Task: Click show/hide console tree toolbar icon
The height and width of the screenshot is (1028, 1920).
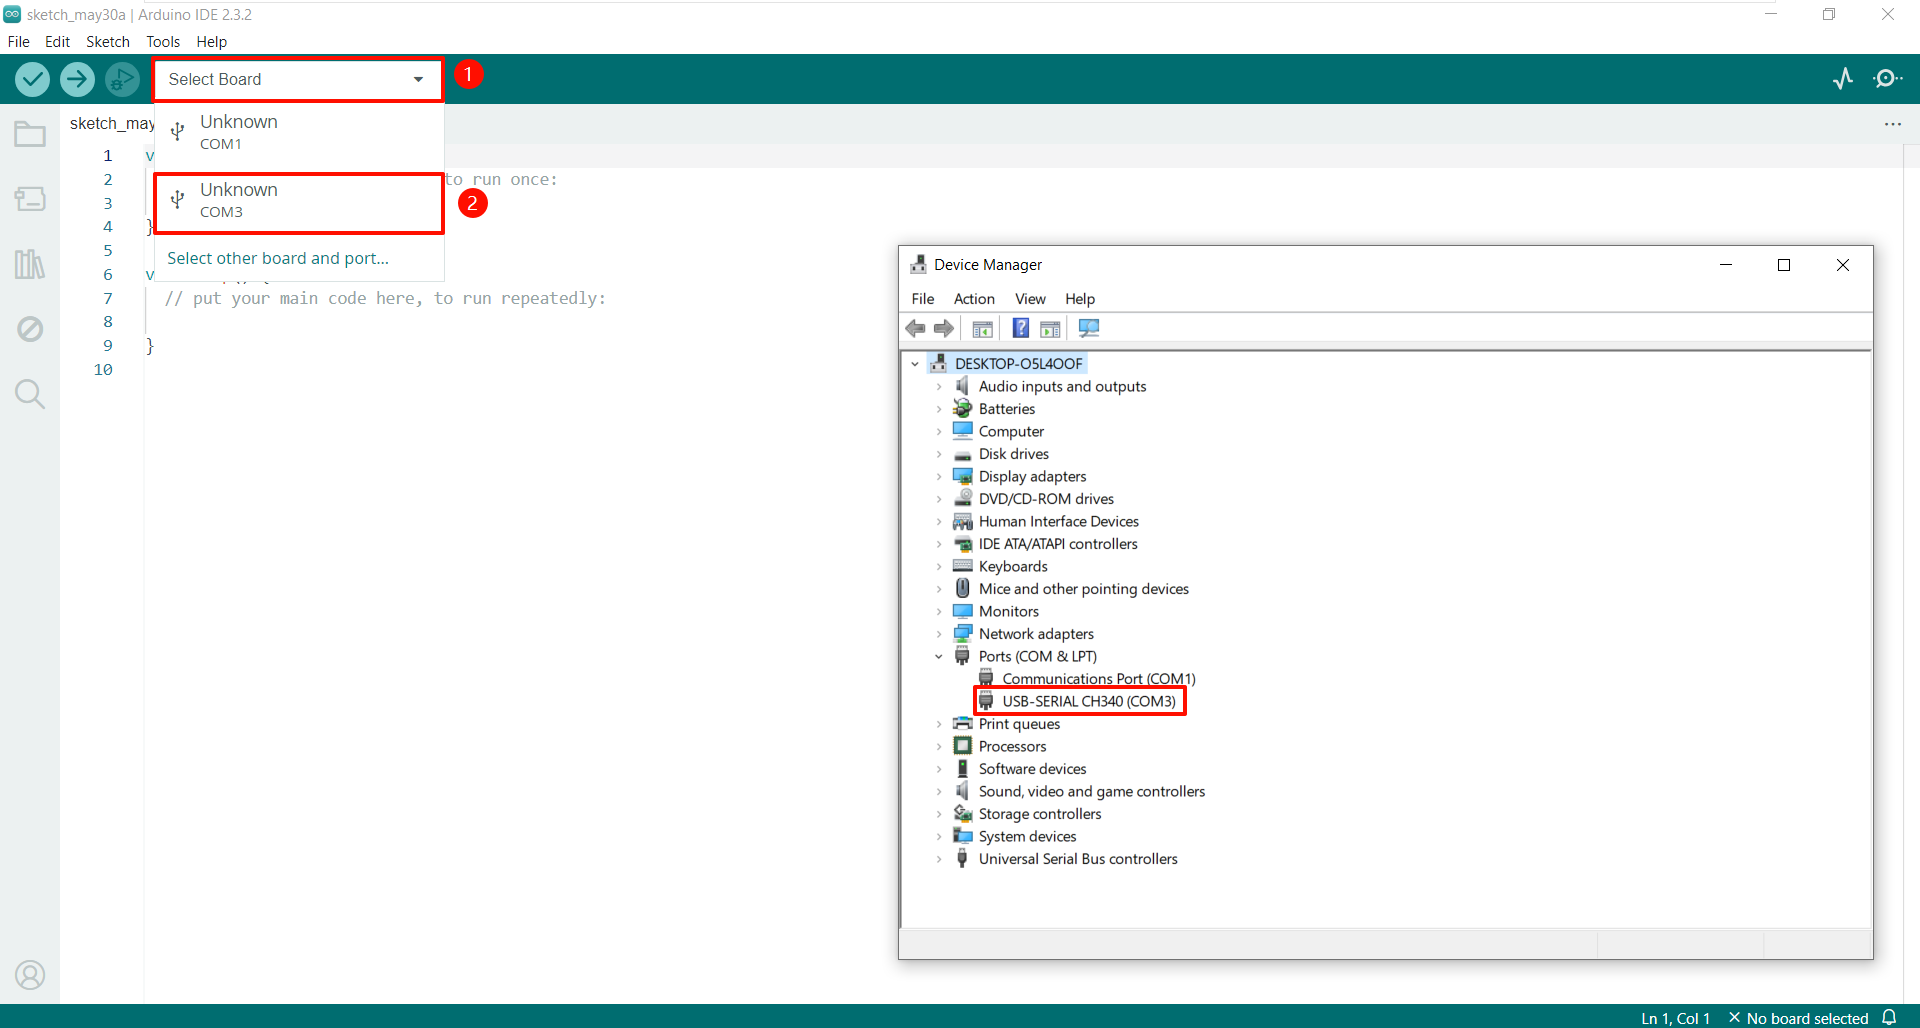Action: coord(983,328)
